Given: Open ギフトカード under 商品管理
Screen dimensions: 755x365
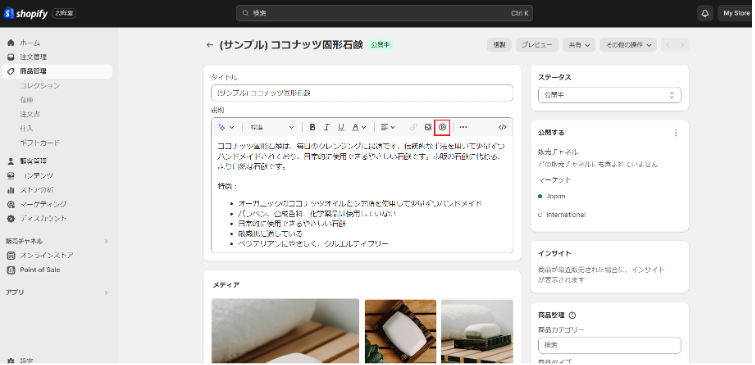Looking at the screenshot, I should pyautogui.click(x=40, y=143).
